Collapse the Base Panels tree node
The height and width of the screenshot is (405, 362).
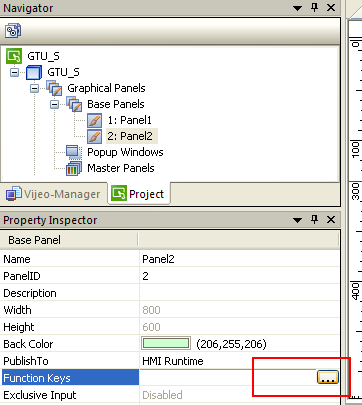click(x=55, y=104)
